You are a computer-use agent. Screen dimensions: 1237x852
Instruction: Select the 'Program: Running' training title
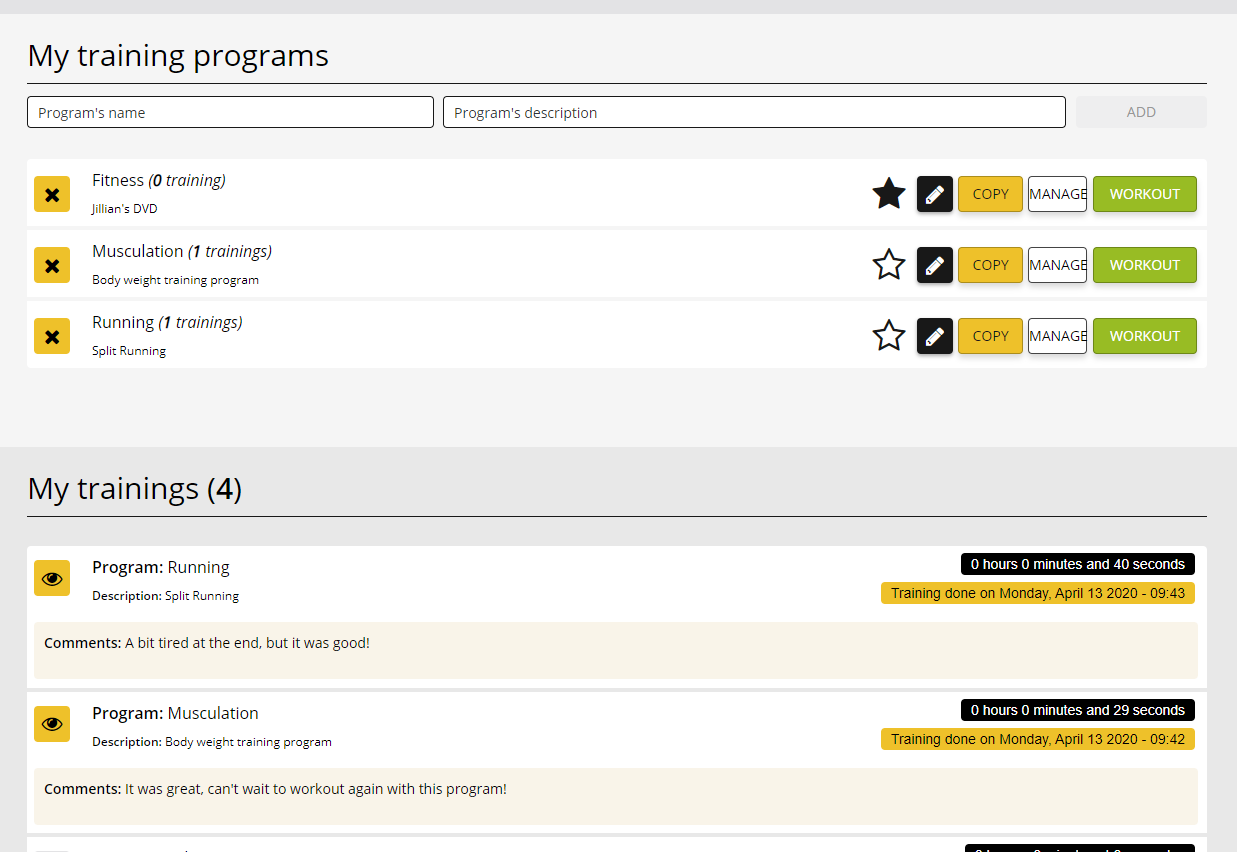click(x=161, y=567)
